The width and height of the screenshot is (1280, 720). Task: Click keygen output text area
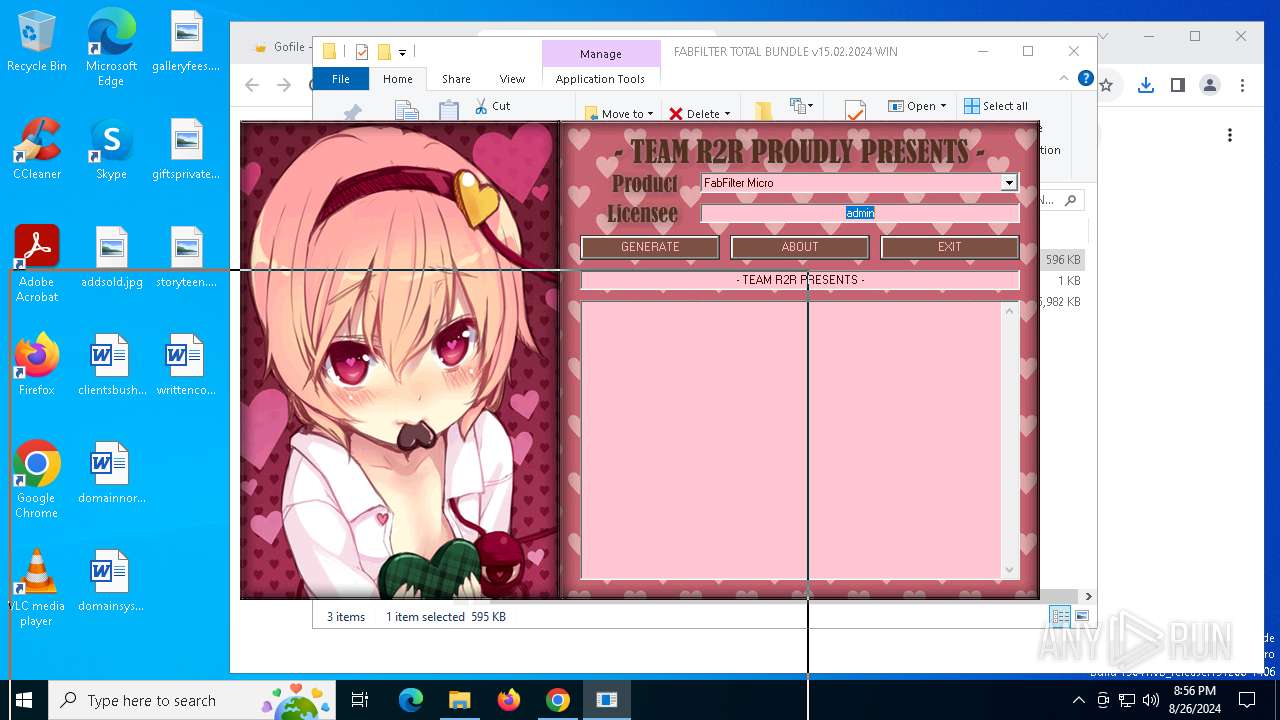tap(791, 440)
